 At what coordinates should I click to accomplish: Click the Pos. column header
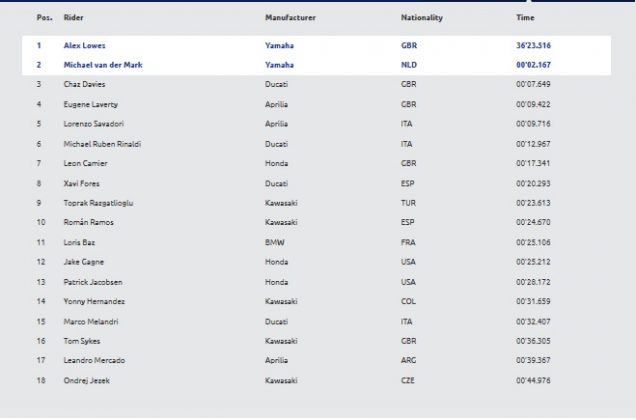44,18
